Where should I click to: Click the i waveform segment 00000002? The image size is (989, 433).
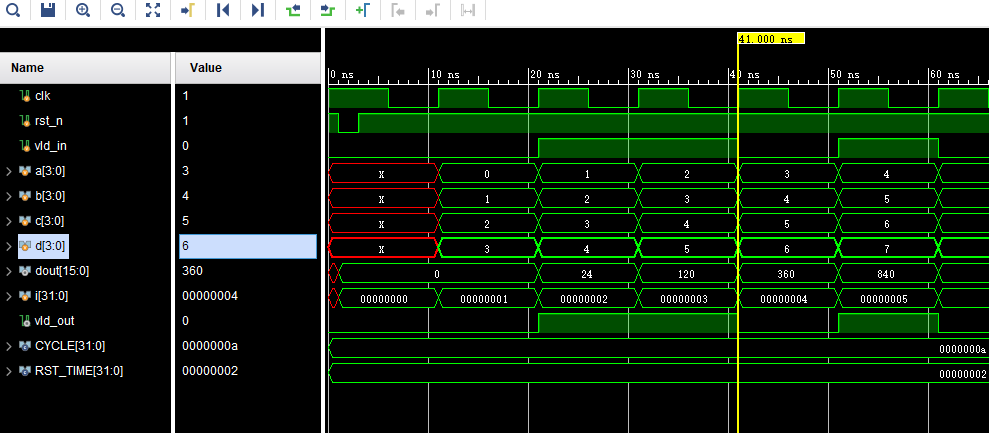[587, 299]
